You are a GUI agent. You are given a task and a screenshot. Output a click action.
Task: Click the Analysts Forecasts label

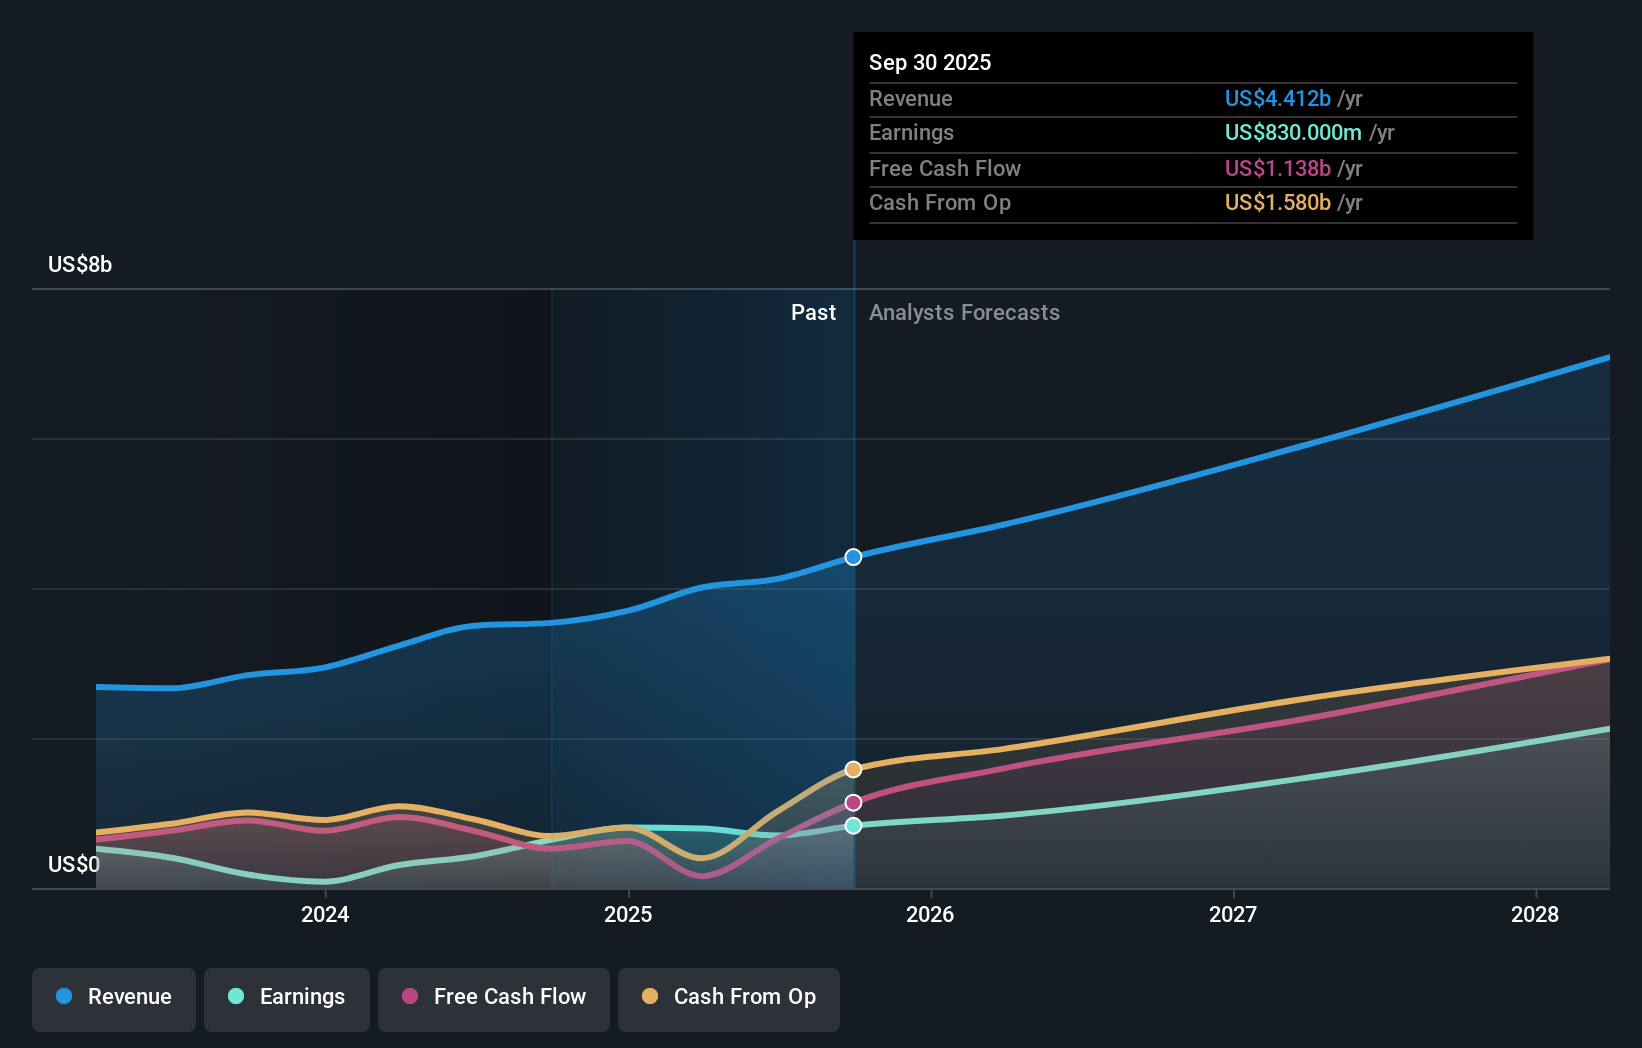pos(964,313)
